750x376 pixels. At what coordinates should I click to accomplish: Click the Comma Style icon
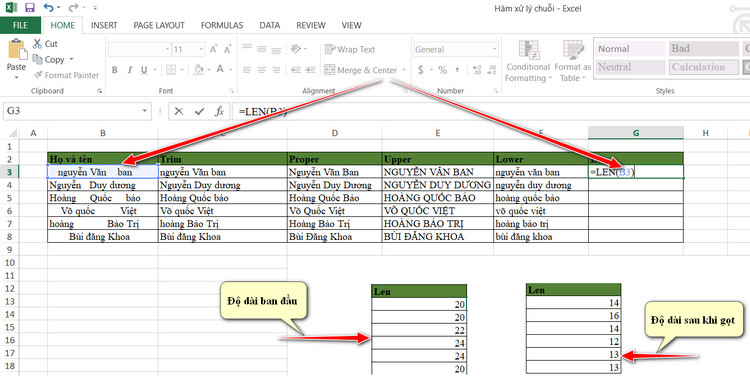point(457,70)
